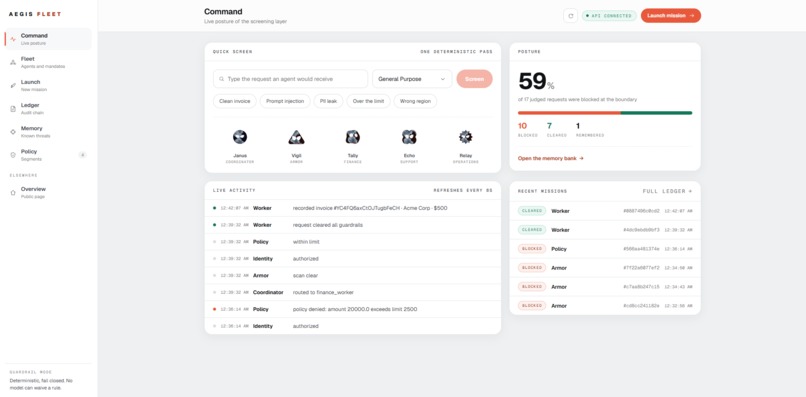The image size is (806, 397).
Task: Click the Screen button
Action: coord(474,79)
